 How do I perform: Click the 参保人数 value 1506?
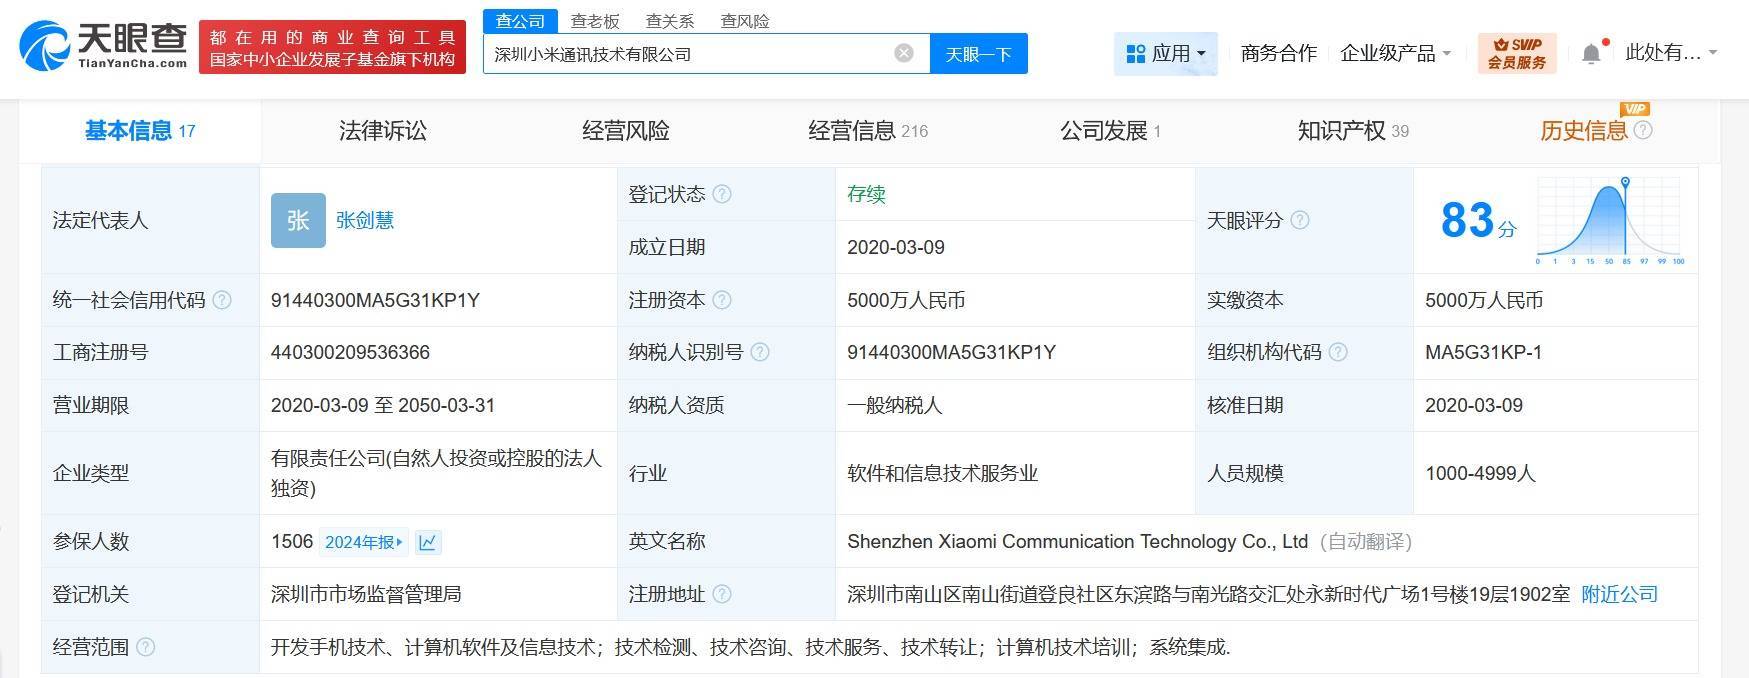tap(291, 541)
